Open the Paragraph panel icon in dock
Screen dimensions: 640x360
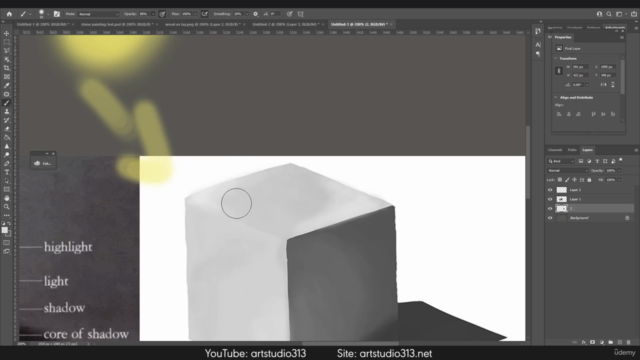[538, 54]
